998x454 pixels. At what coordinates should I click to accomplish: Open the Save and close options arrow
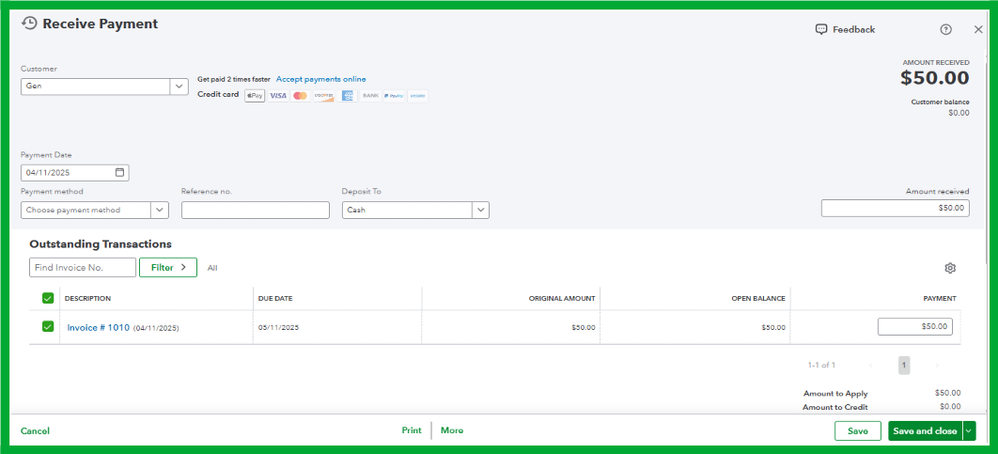[x=969, y=431]
